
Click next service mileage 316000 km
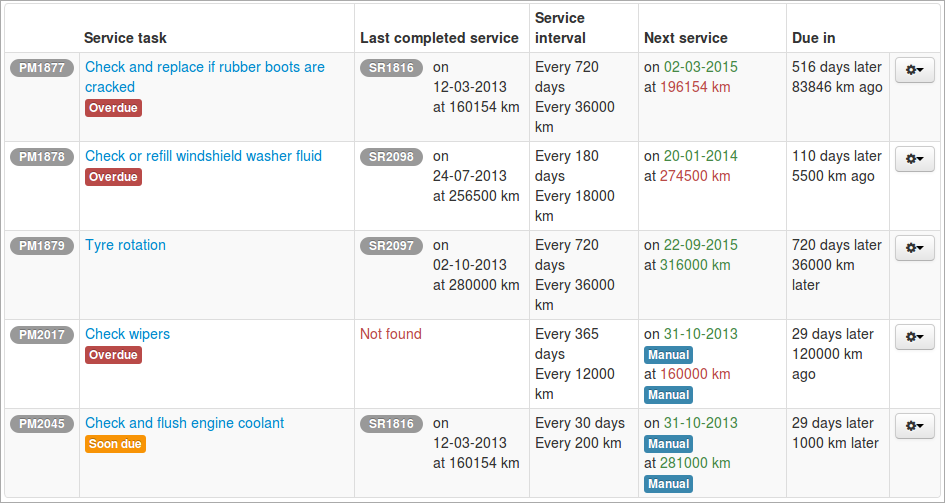(x=695, y=265)
